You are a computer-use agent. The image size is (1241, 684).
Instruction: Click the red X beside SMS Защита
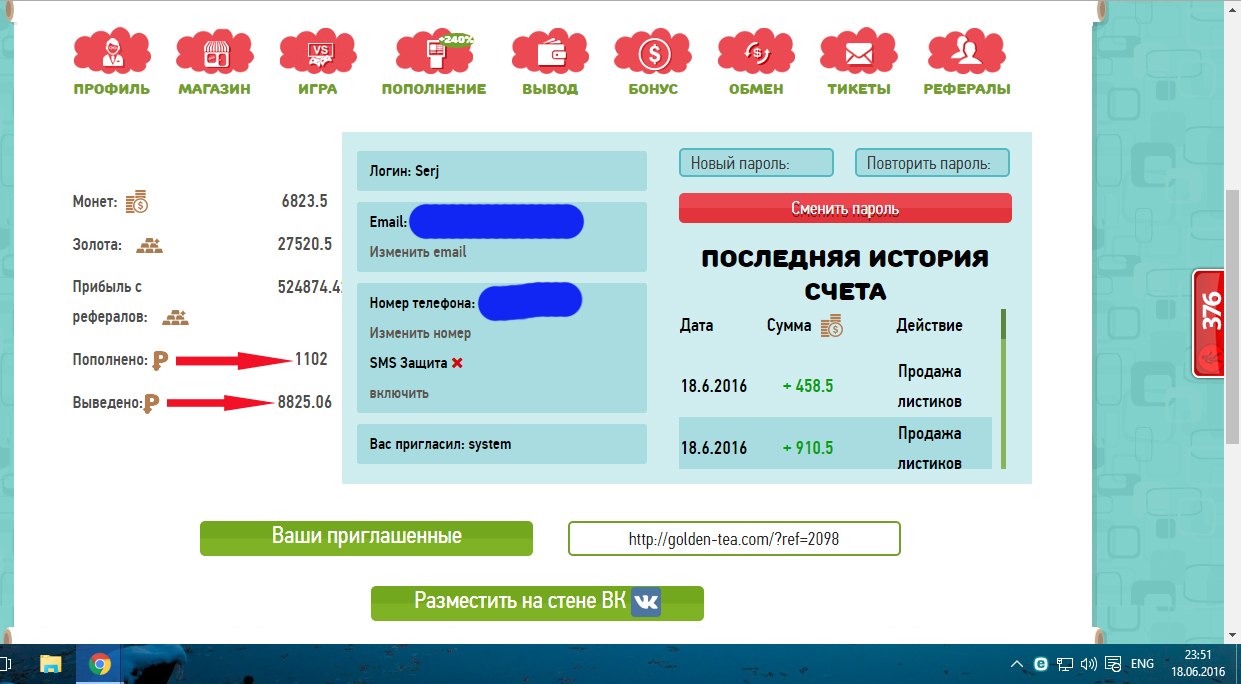click(x=457, y=363)
